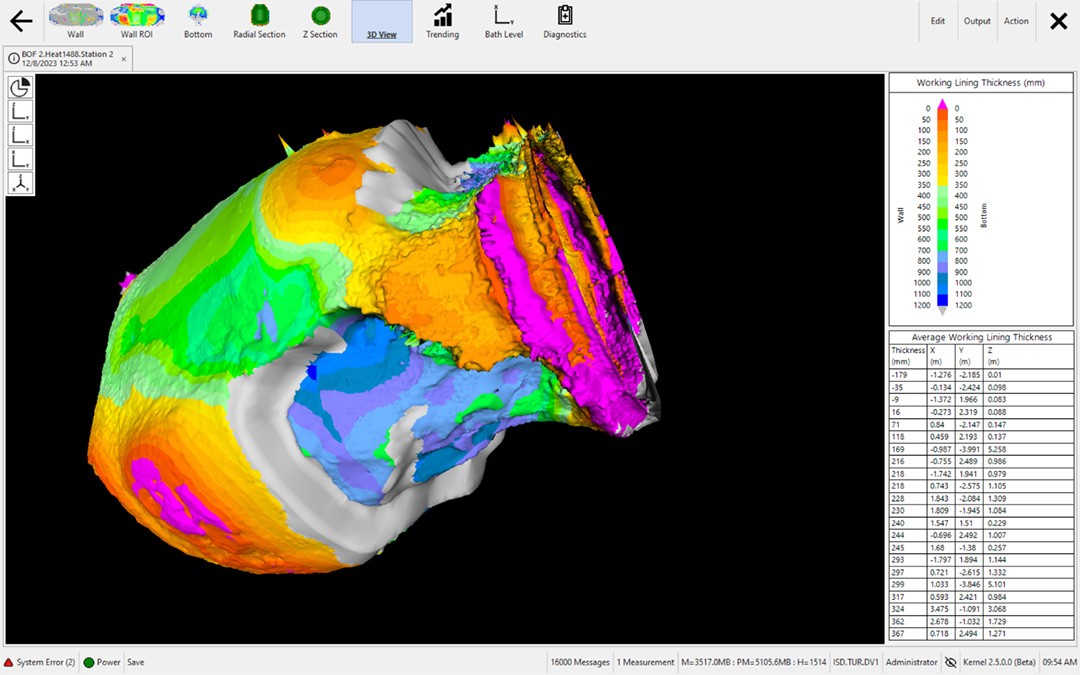Open the Z Section view
1080x675 pixels.
point(320,21)
